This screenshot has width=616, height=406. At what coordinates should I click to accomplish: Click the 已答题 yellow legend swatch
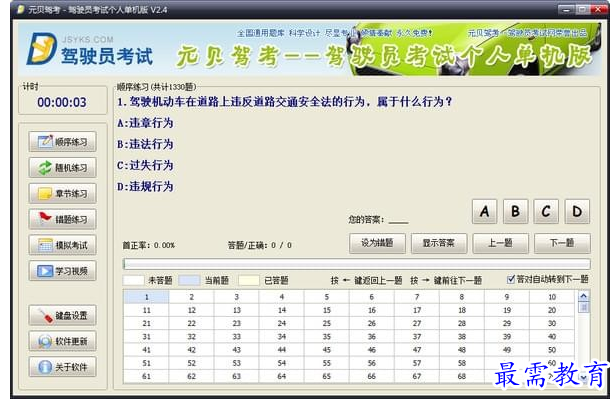(x=249, y=280)
